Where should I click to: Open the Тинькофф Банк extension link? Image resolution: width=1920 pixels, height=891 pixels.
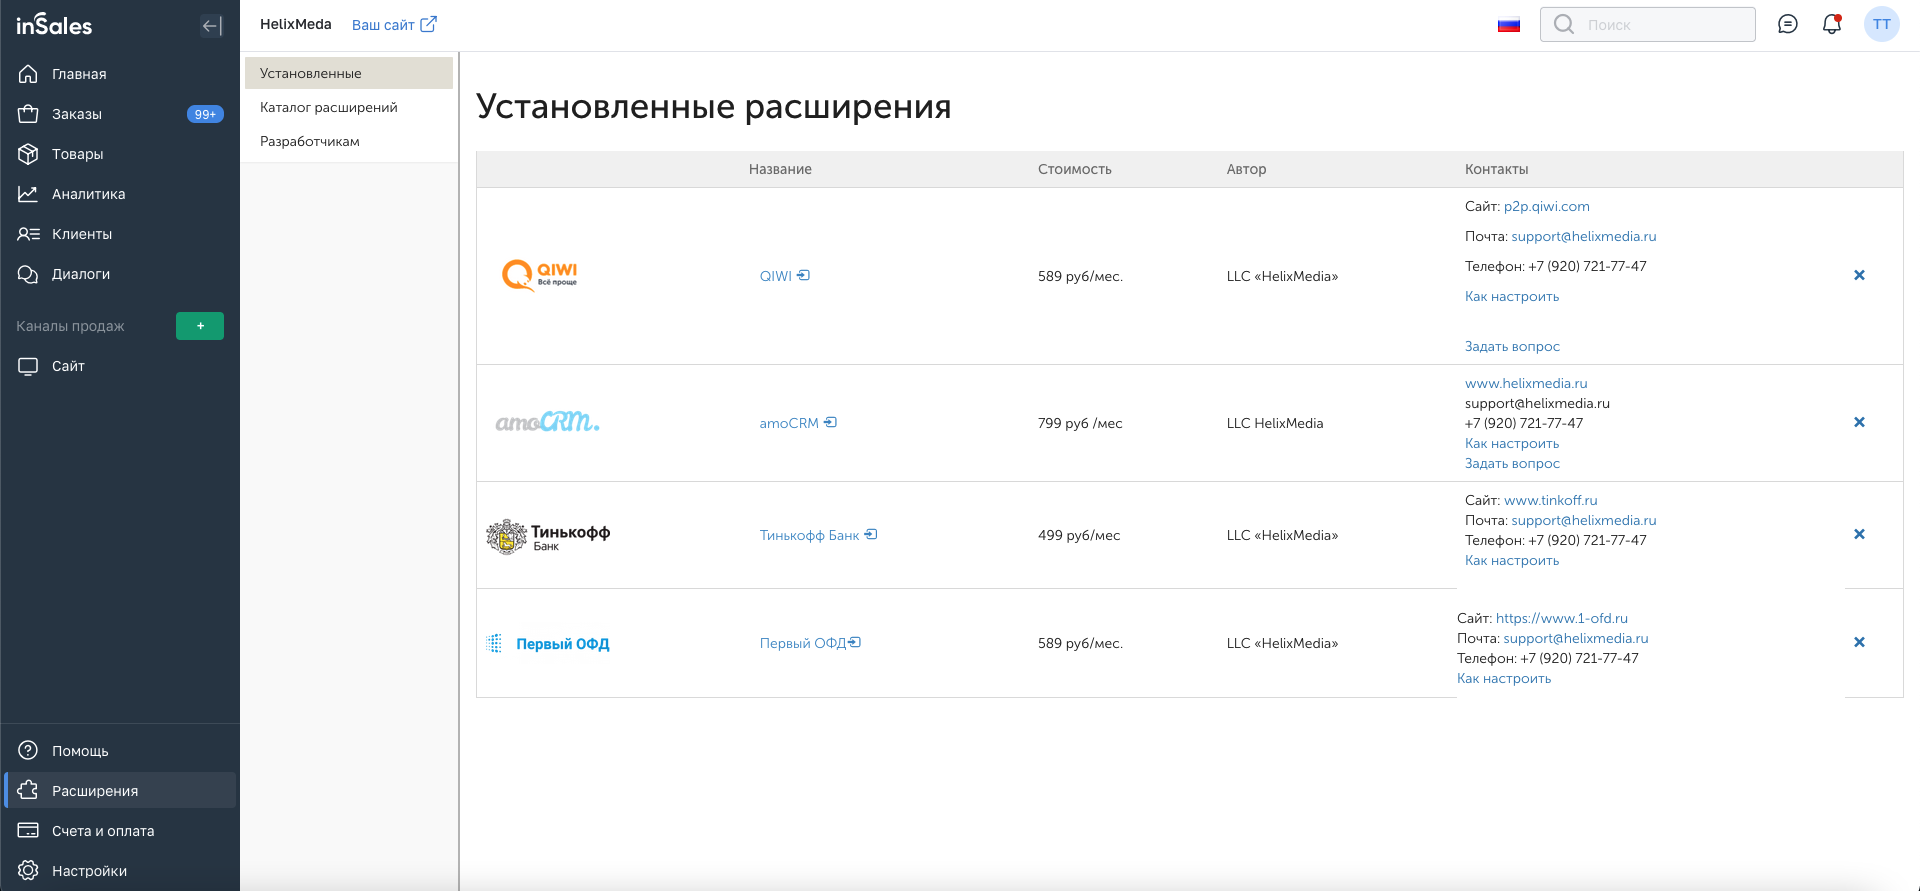(818, 535)
